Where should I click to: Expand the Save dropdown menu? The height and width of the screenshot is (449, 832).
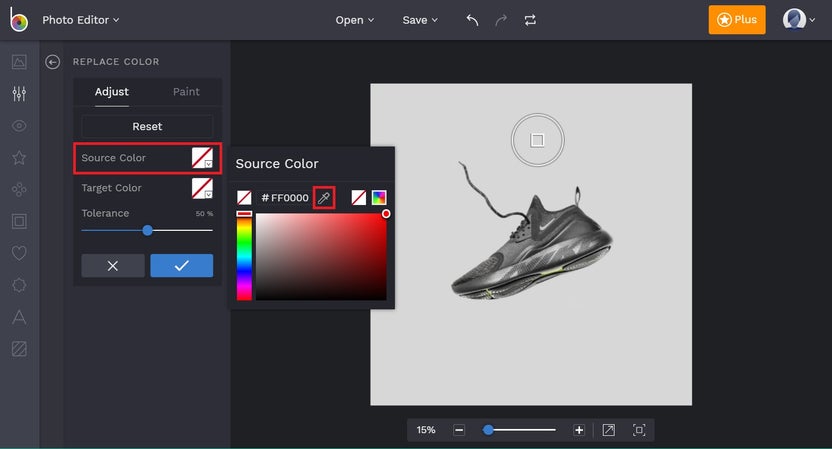tap(420, 20)
